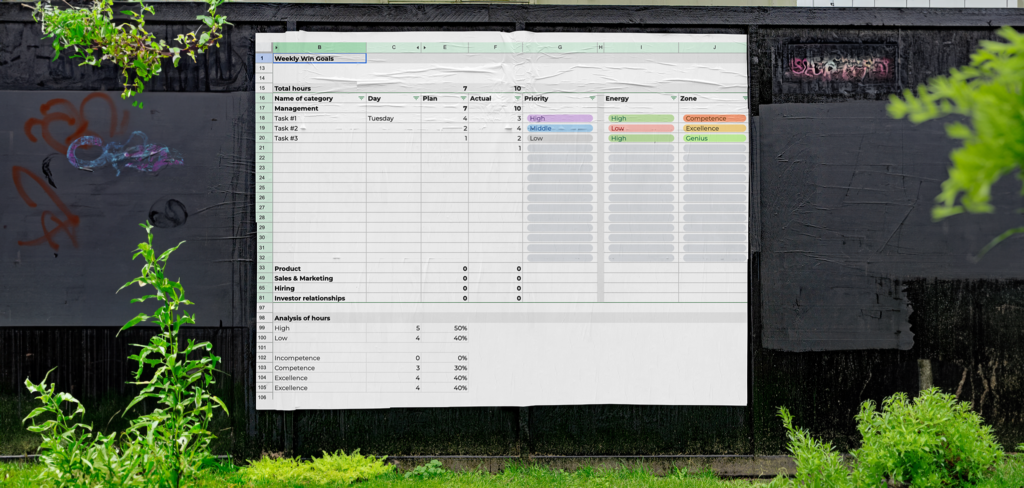Open filter for Day column

click(x=416, y=99)
